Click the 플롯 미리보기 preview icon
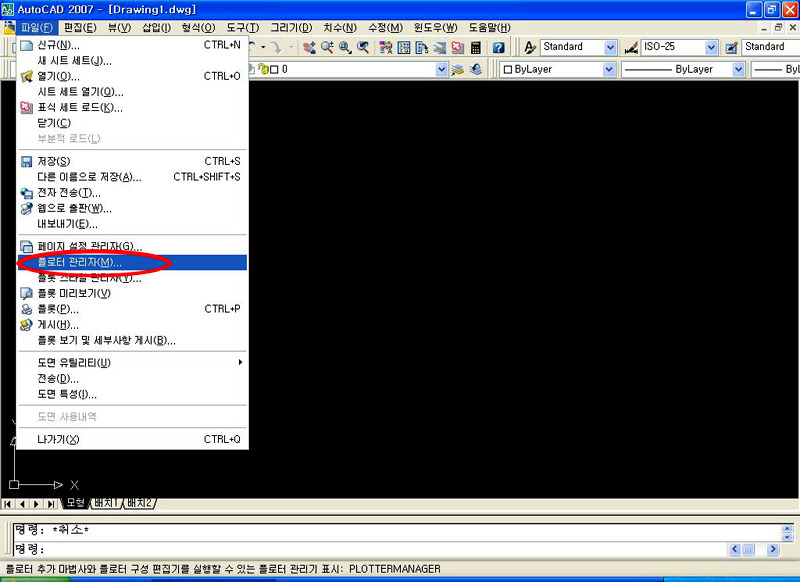The width and height of the screenshot is (800, 582). tap(27, 293)
